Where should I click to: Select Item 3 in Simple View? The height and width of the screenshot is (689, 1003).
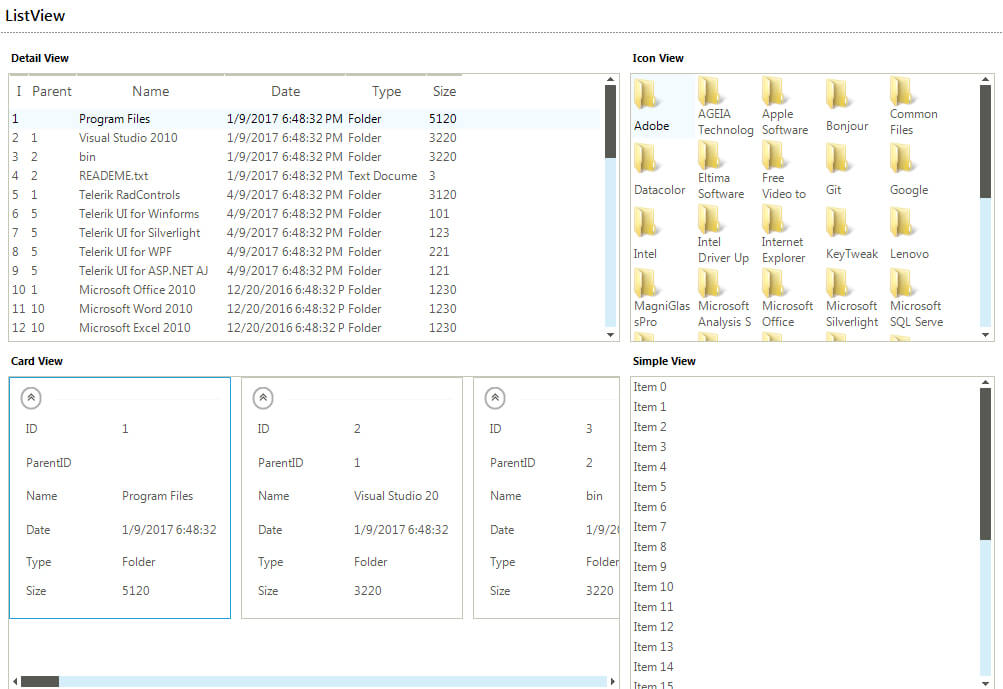(x=805, y=447)
